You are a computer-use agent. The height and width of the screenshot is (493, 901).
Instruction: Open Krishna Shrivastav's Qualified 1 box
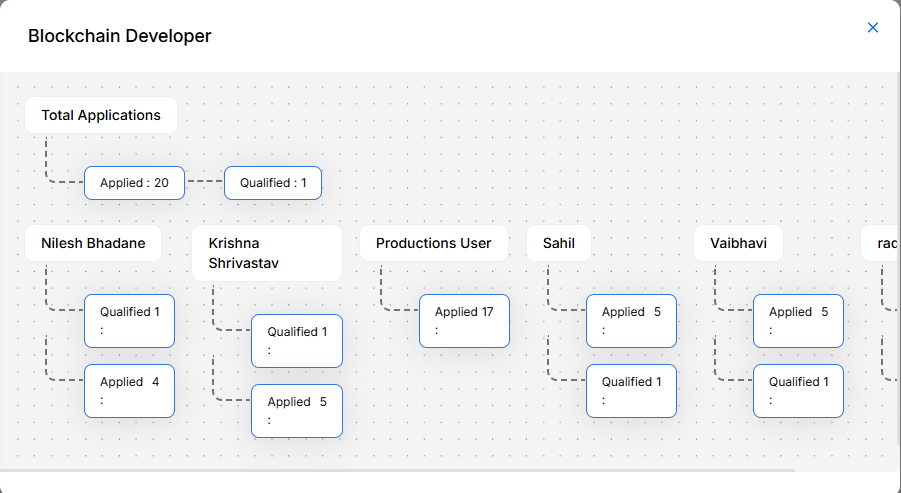(x=297, y=341)
